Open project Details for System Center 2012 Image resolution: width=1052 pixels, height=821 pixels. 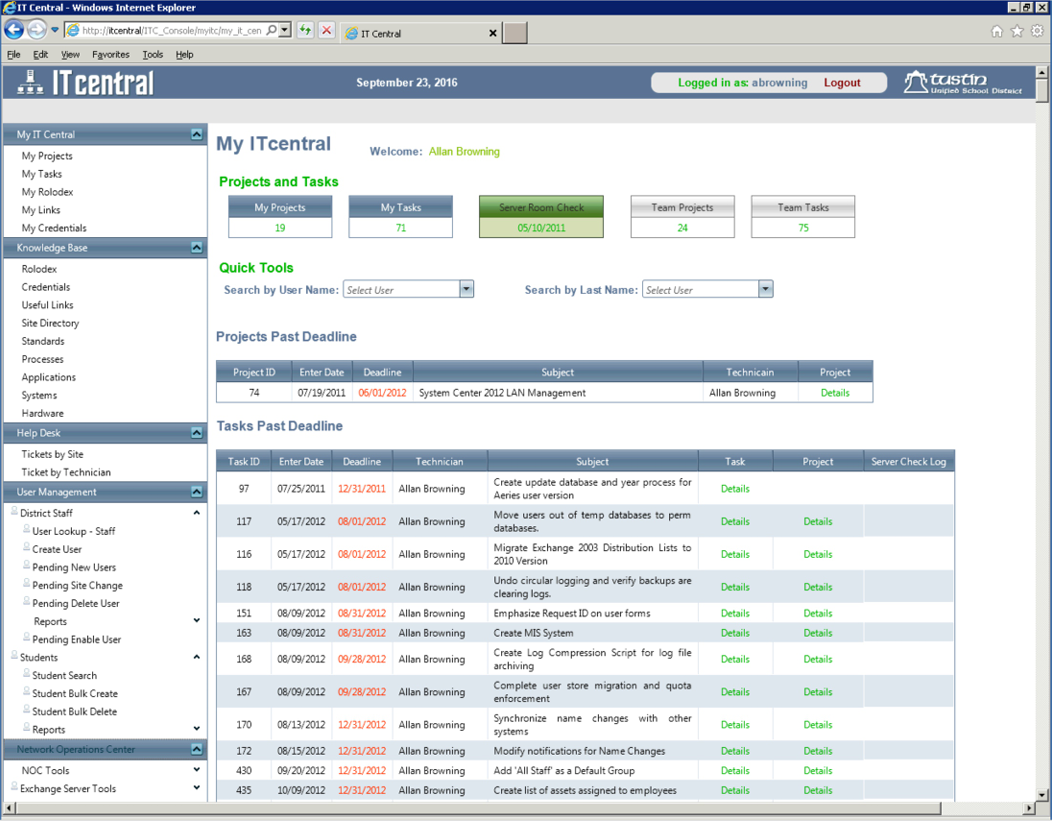[x=835, y=393]
